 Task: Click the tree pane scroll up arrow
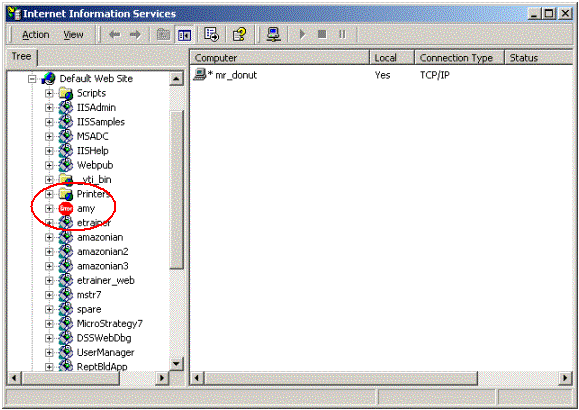[x=177, y=78]
